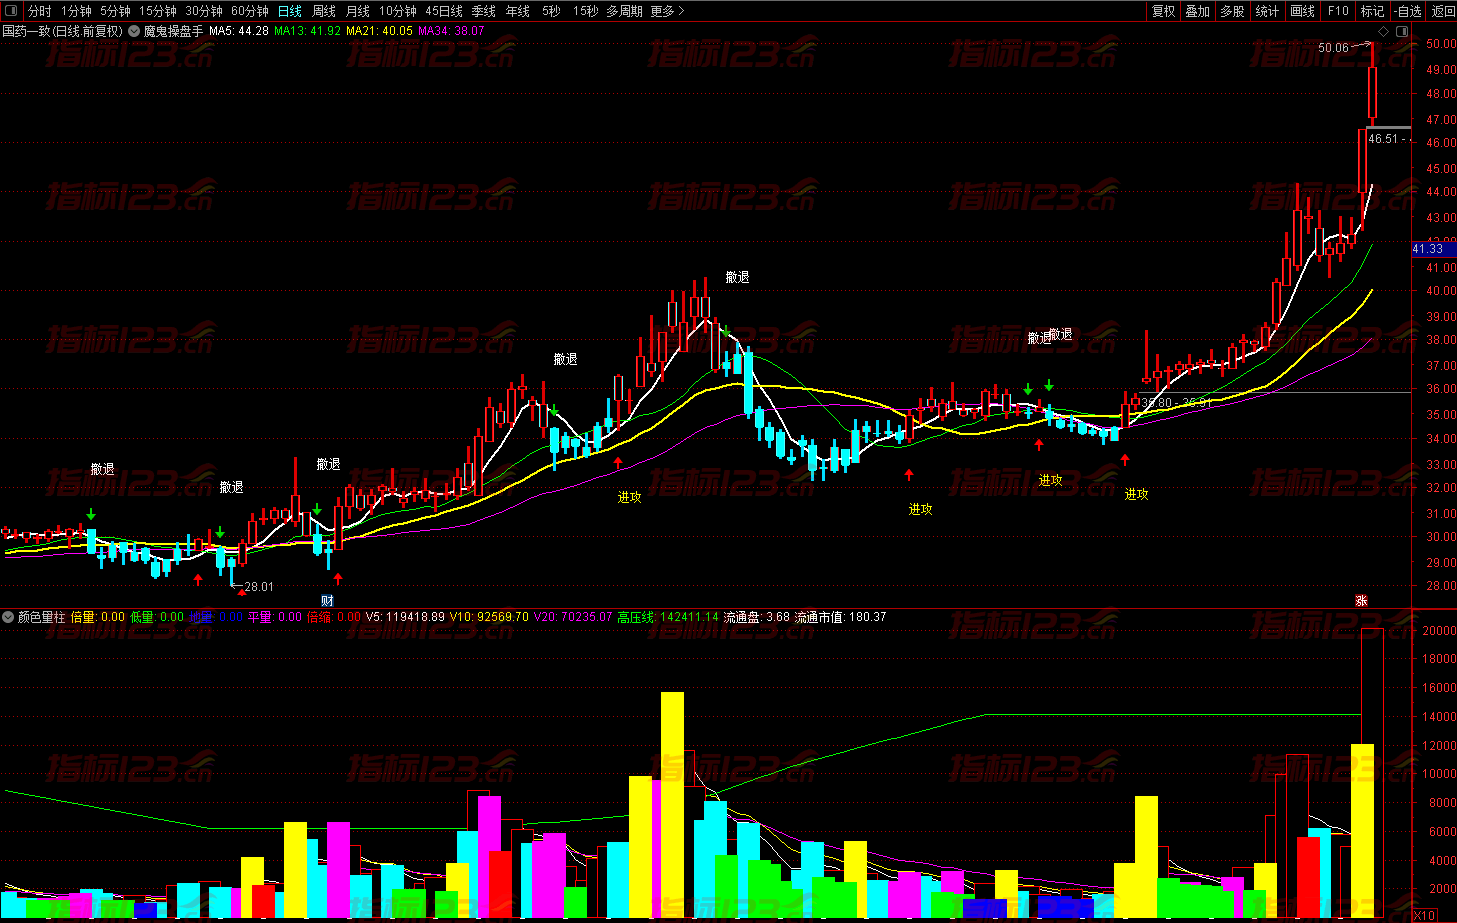The image size is (1457, 923).
Task: Click the 复权 button
Action: [1163, 11]
